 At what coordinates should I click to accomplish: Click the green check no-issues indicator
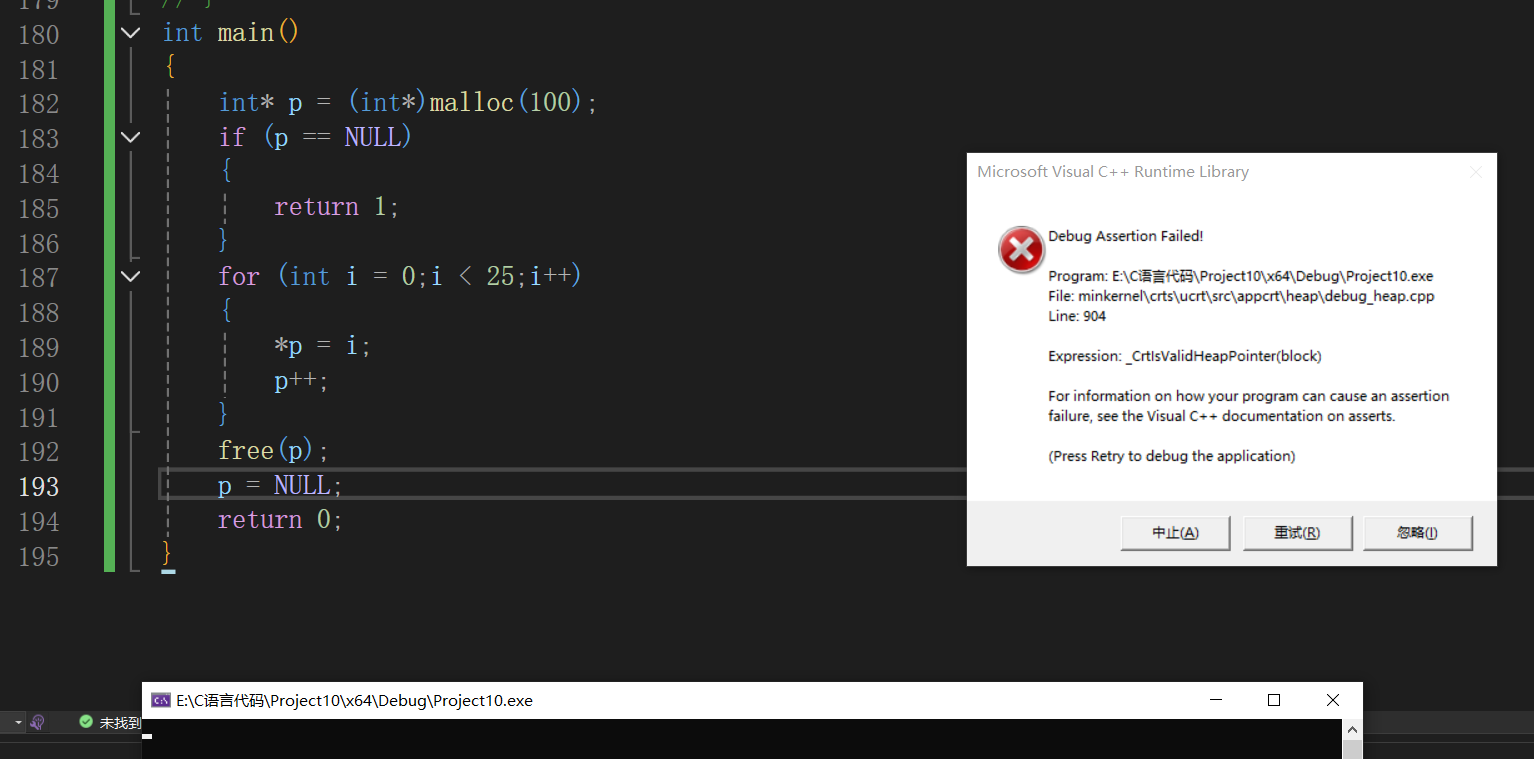tap(86, 722)
